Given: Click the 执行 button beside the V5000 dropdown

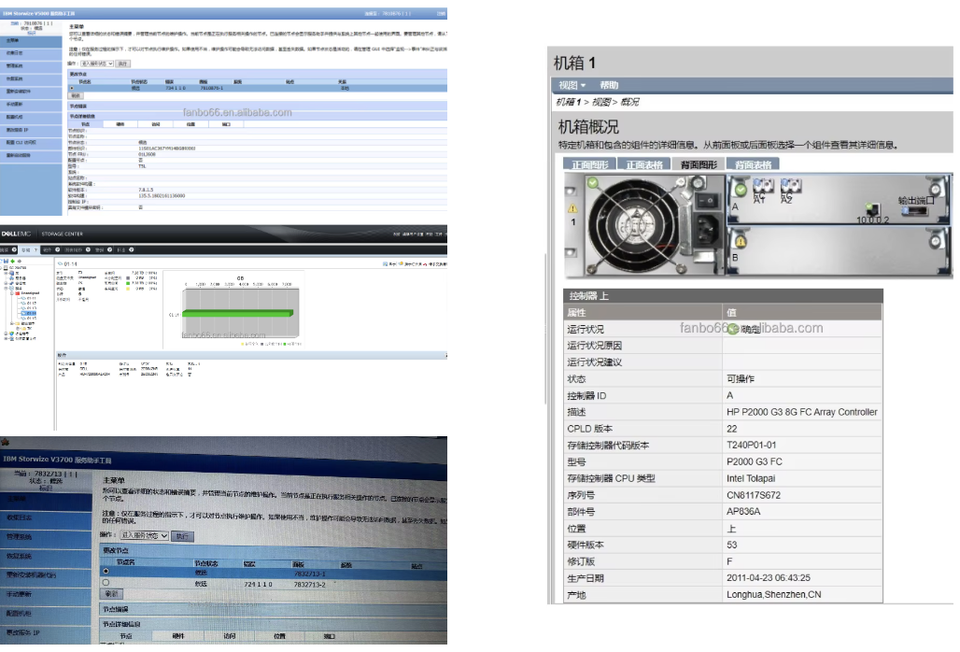Looking at the screenshot, I should click(122, 64).
